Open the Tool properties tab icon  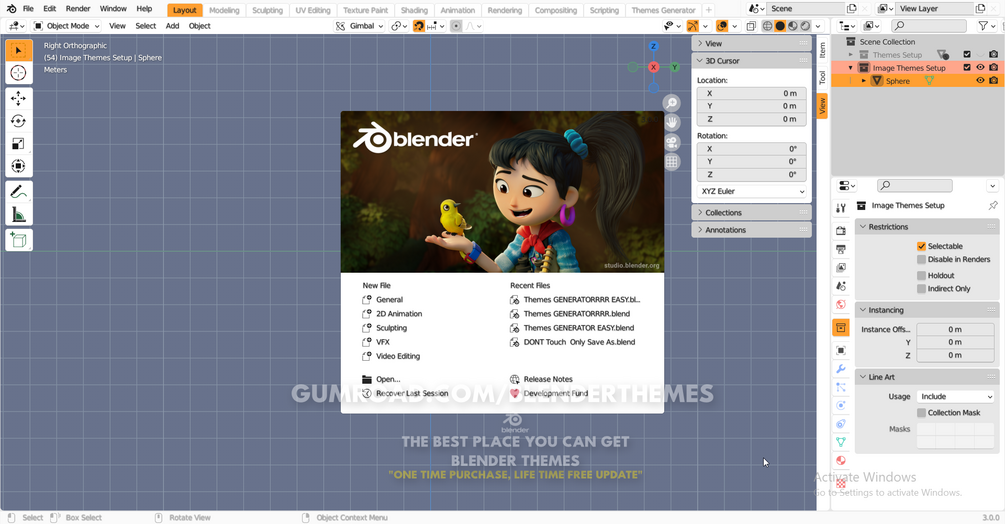pyautogui.click(x=841, y=208)
